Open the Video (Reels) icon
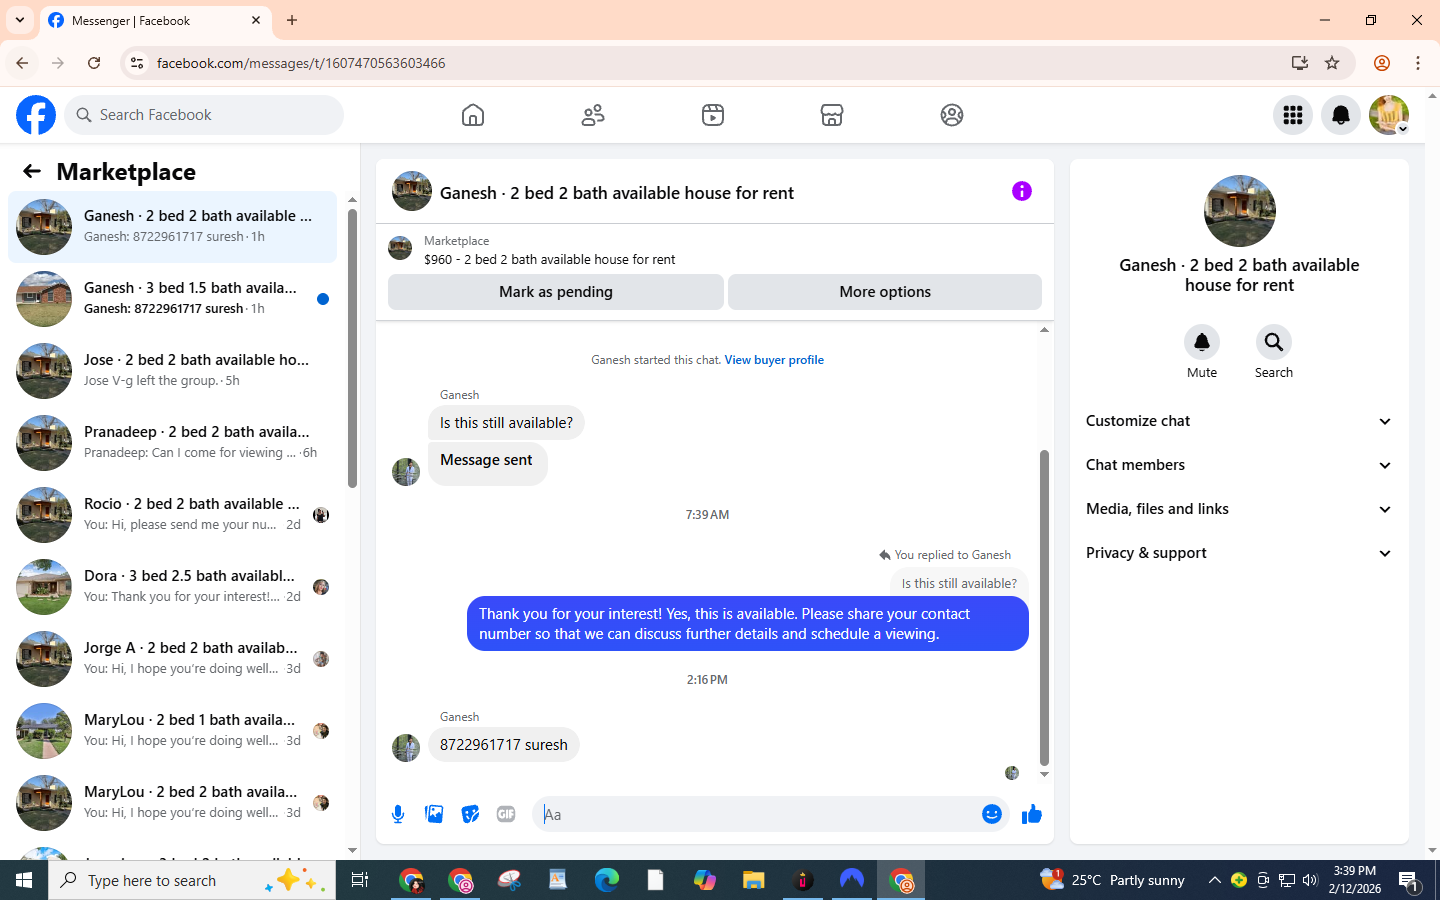 (713, 115)
